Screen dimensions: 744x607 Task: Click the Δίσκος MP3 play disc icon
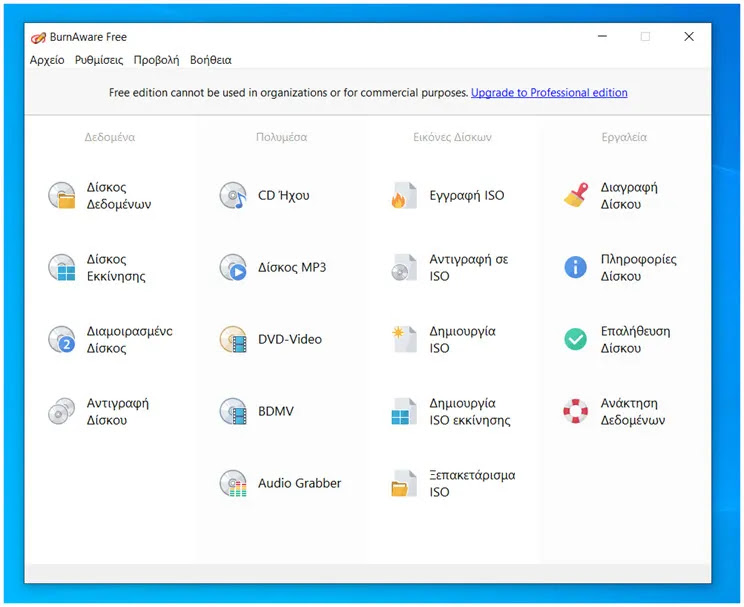coord(233,268)
